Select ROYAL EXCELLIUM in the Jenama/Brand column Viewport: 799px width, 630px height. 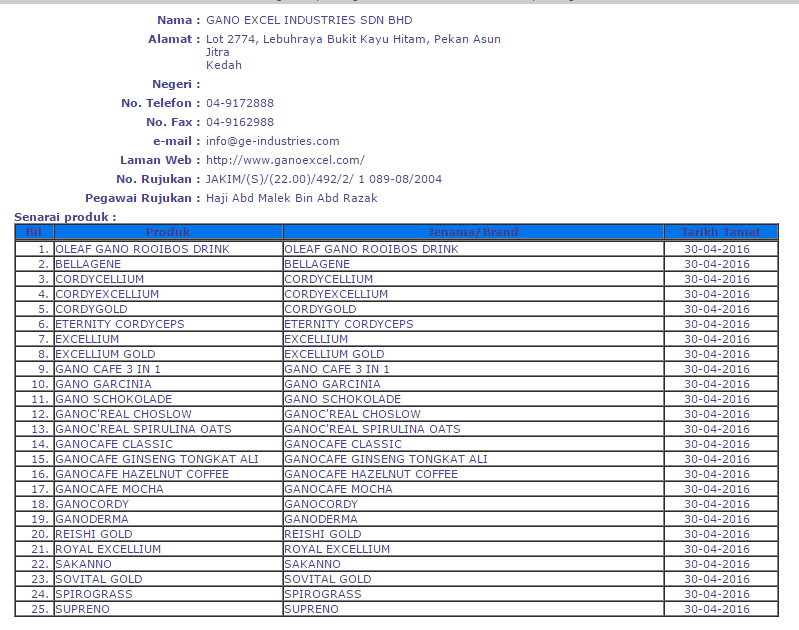[337, 549]
